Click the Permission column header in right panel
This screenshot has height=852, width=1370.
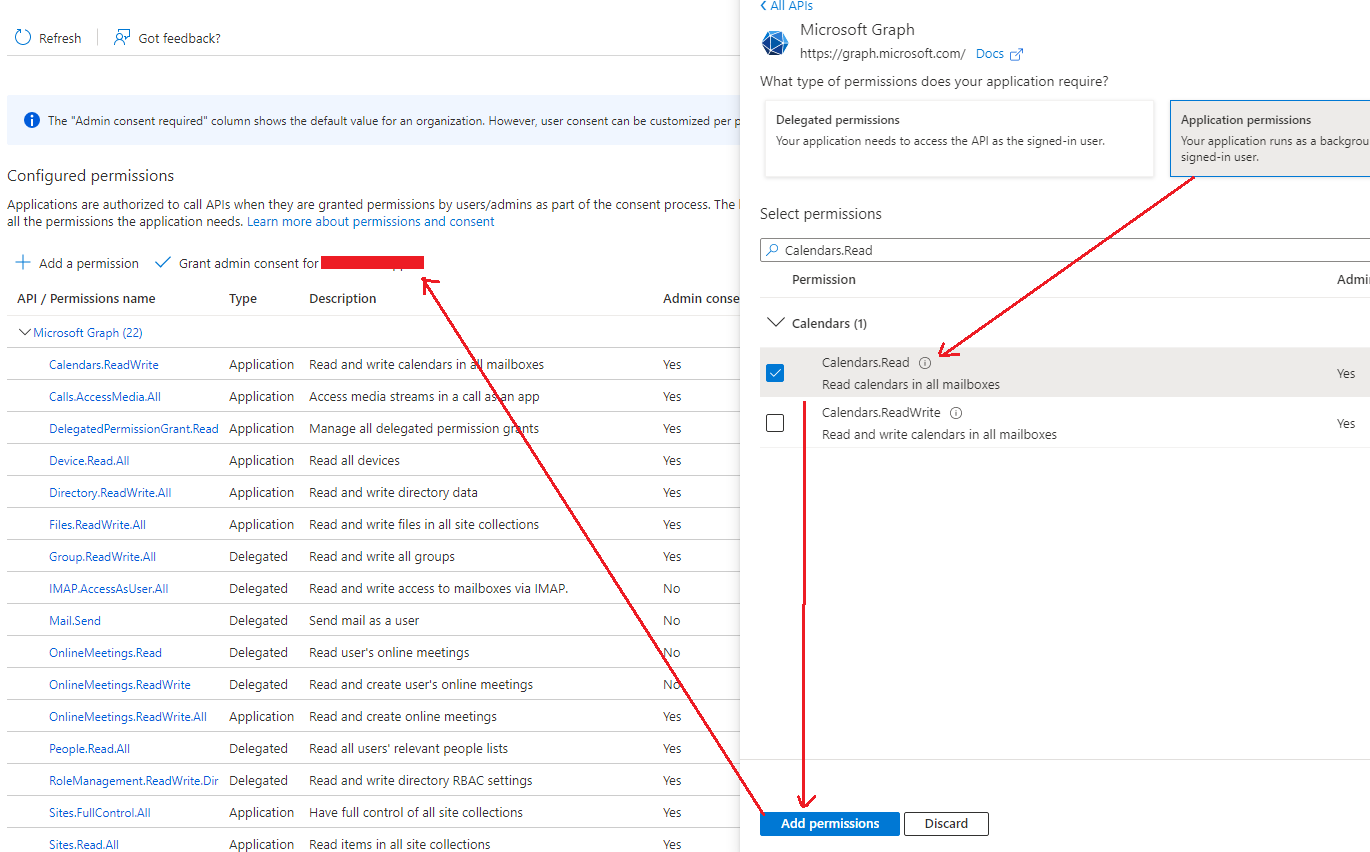pos(824,280)
